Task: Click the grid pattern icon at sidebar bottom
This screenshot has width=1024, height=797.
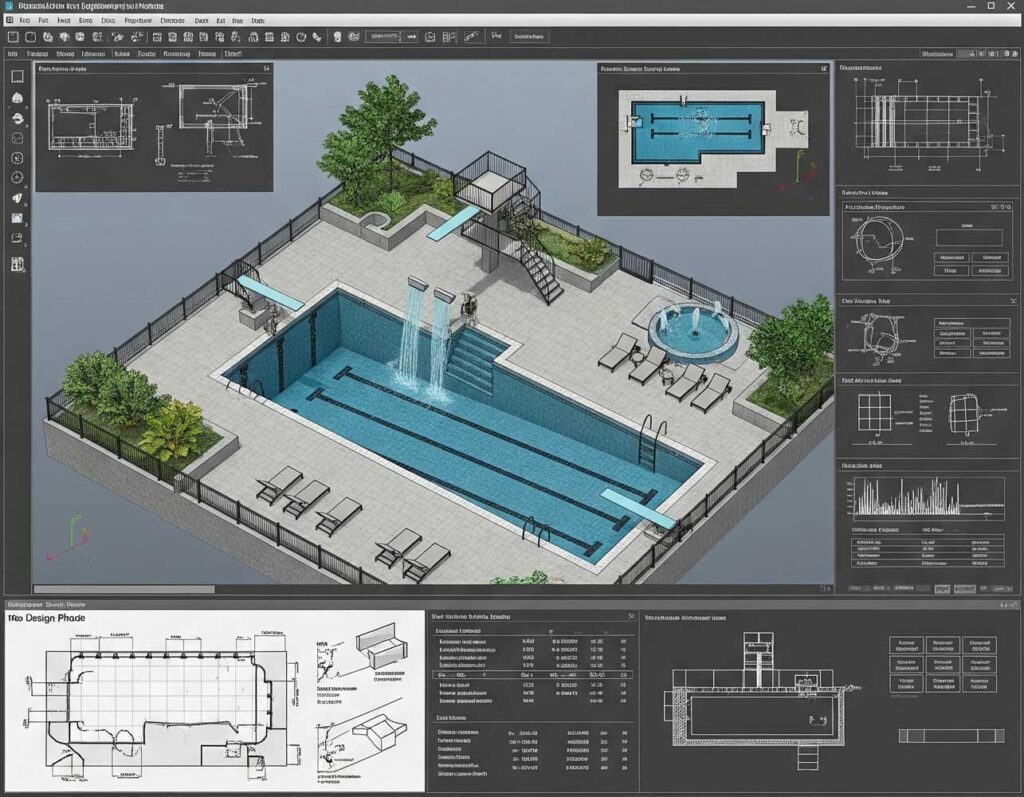Action: point(17,264)
